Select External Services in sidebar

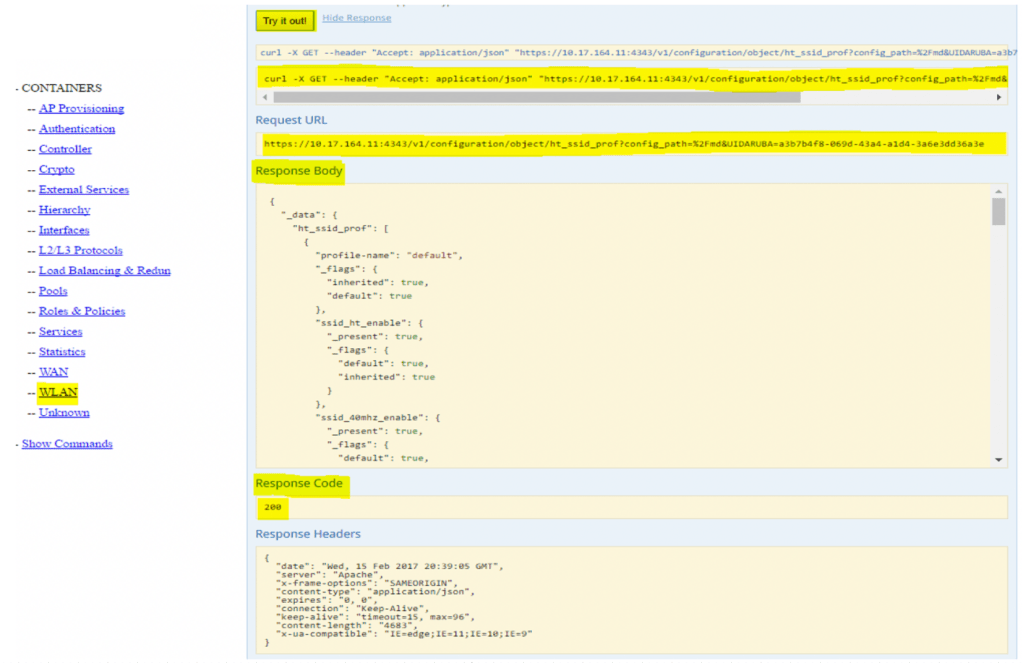(83, 190)
